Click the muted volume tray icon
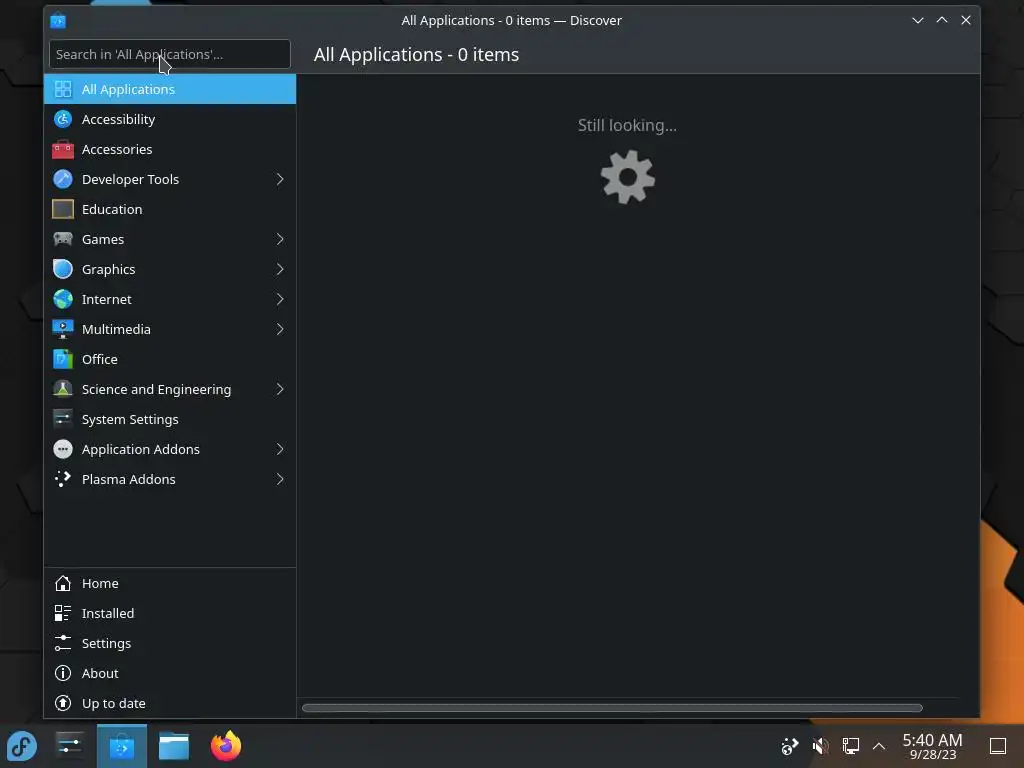 pos(820,746)
